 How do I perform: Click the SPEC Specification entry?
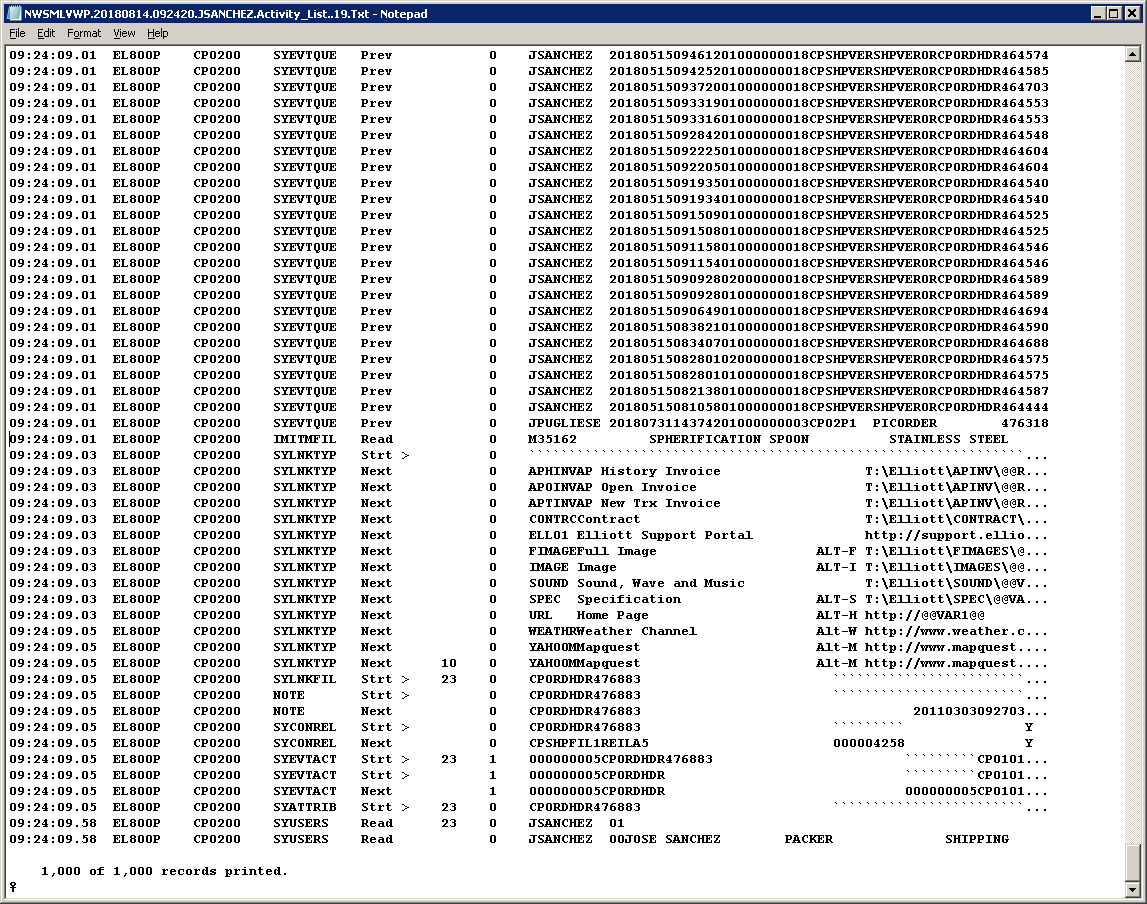[604, 600]
